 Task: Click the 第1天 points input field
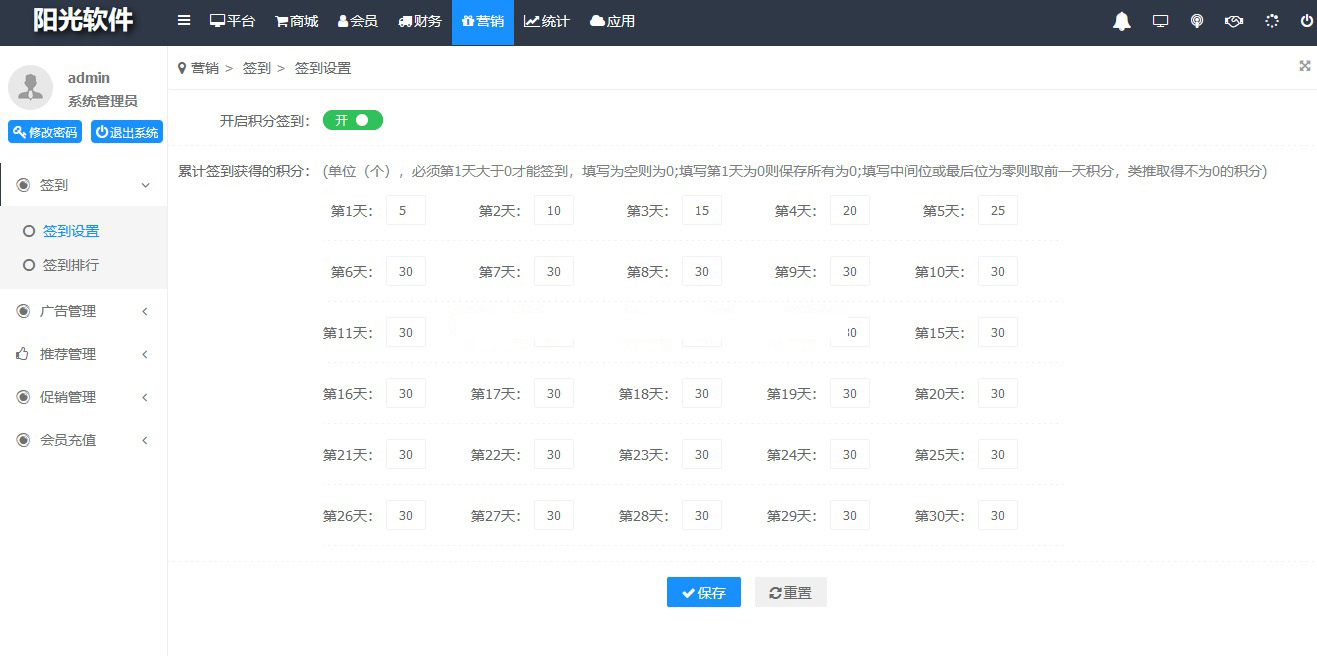(x=405, y=211)
